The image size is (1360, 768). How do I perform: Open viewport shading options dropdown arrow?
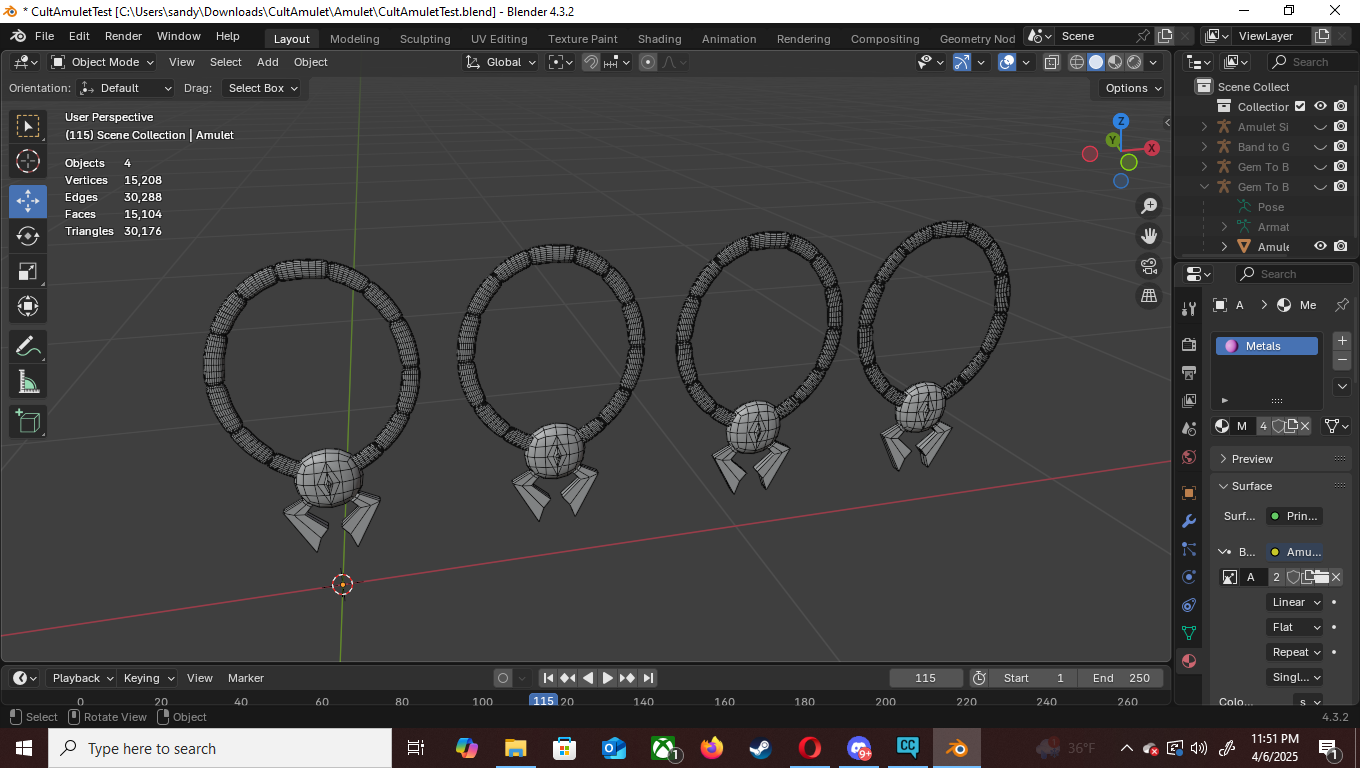point(1153,62)
